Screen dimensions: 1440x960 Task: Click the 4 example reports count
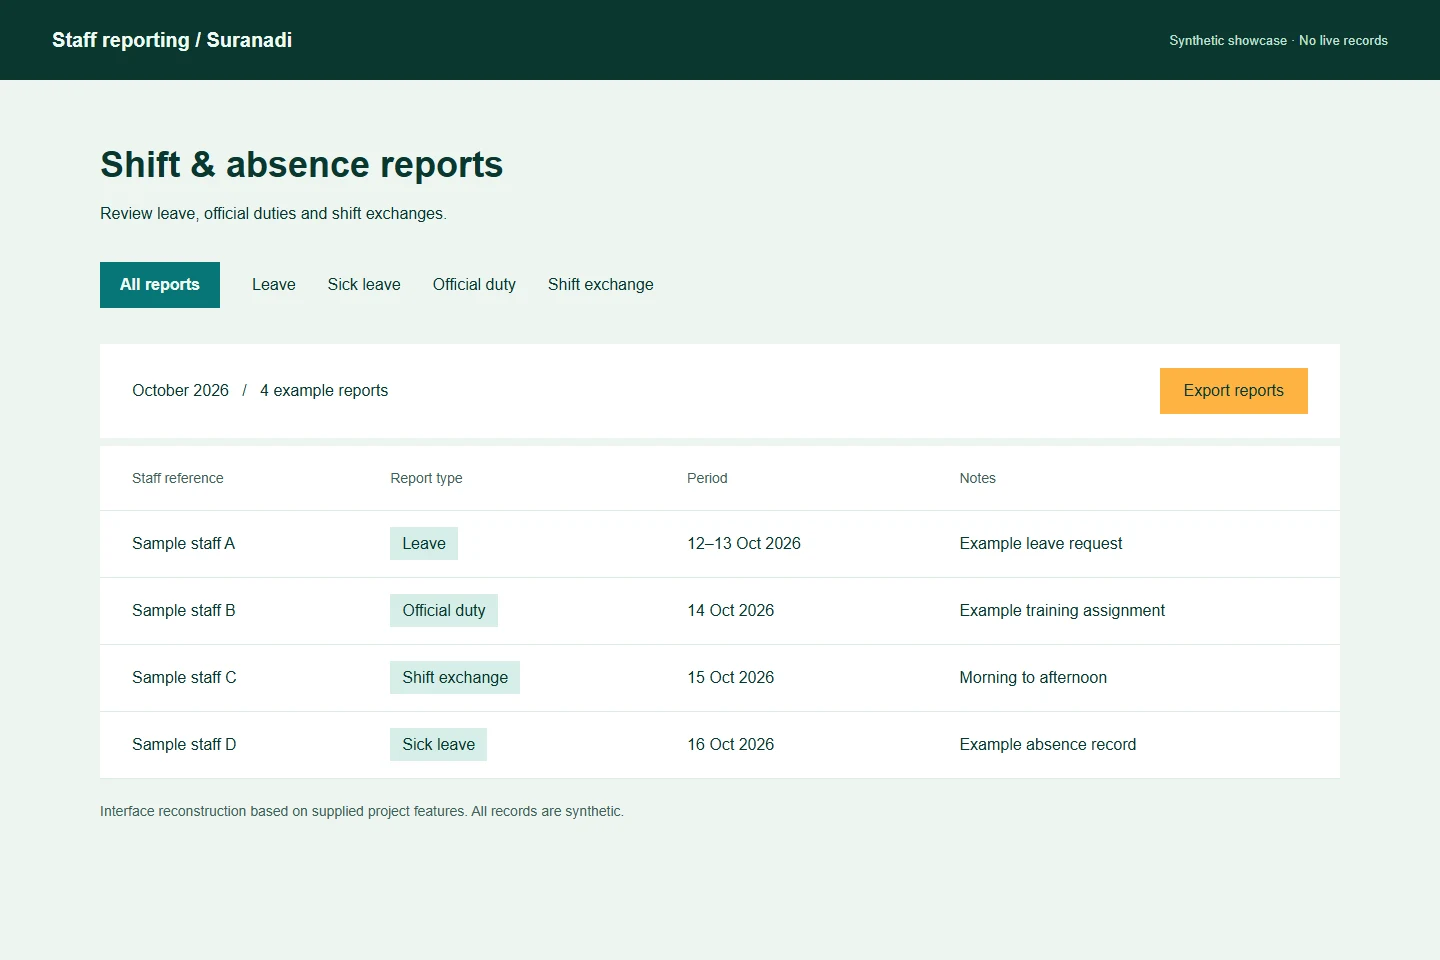pos(324,391)
